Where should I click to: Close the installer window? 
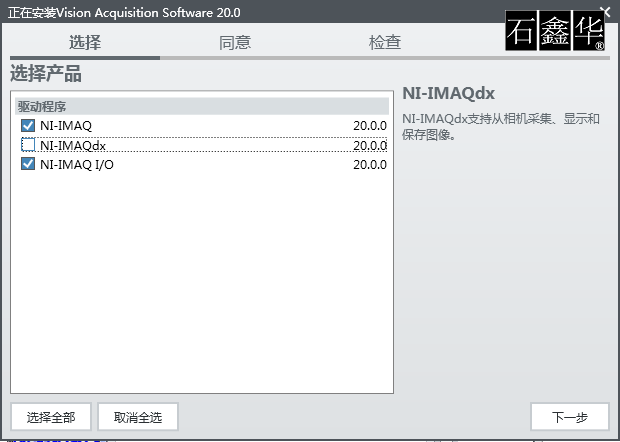pyautogui.click(x=605, y=11)
